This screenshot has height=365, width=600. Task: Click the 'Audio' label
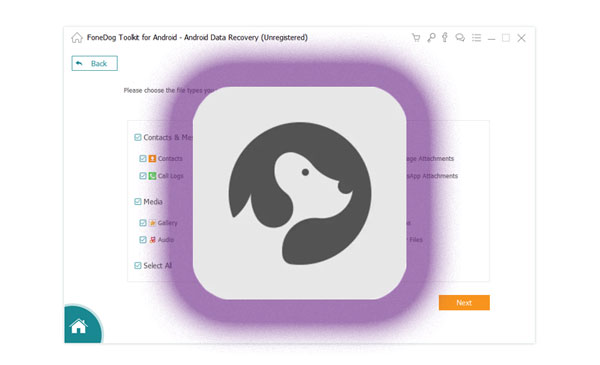pos(166,240)
